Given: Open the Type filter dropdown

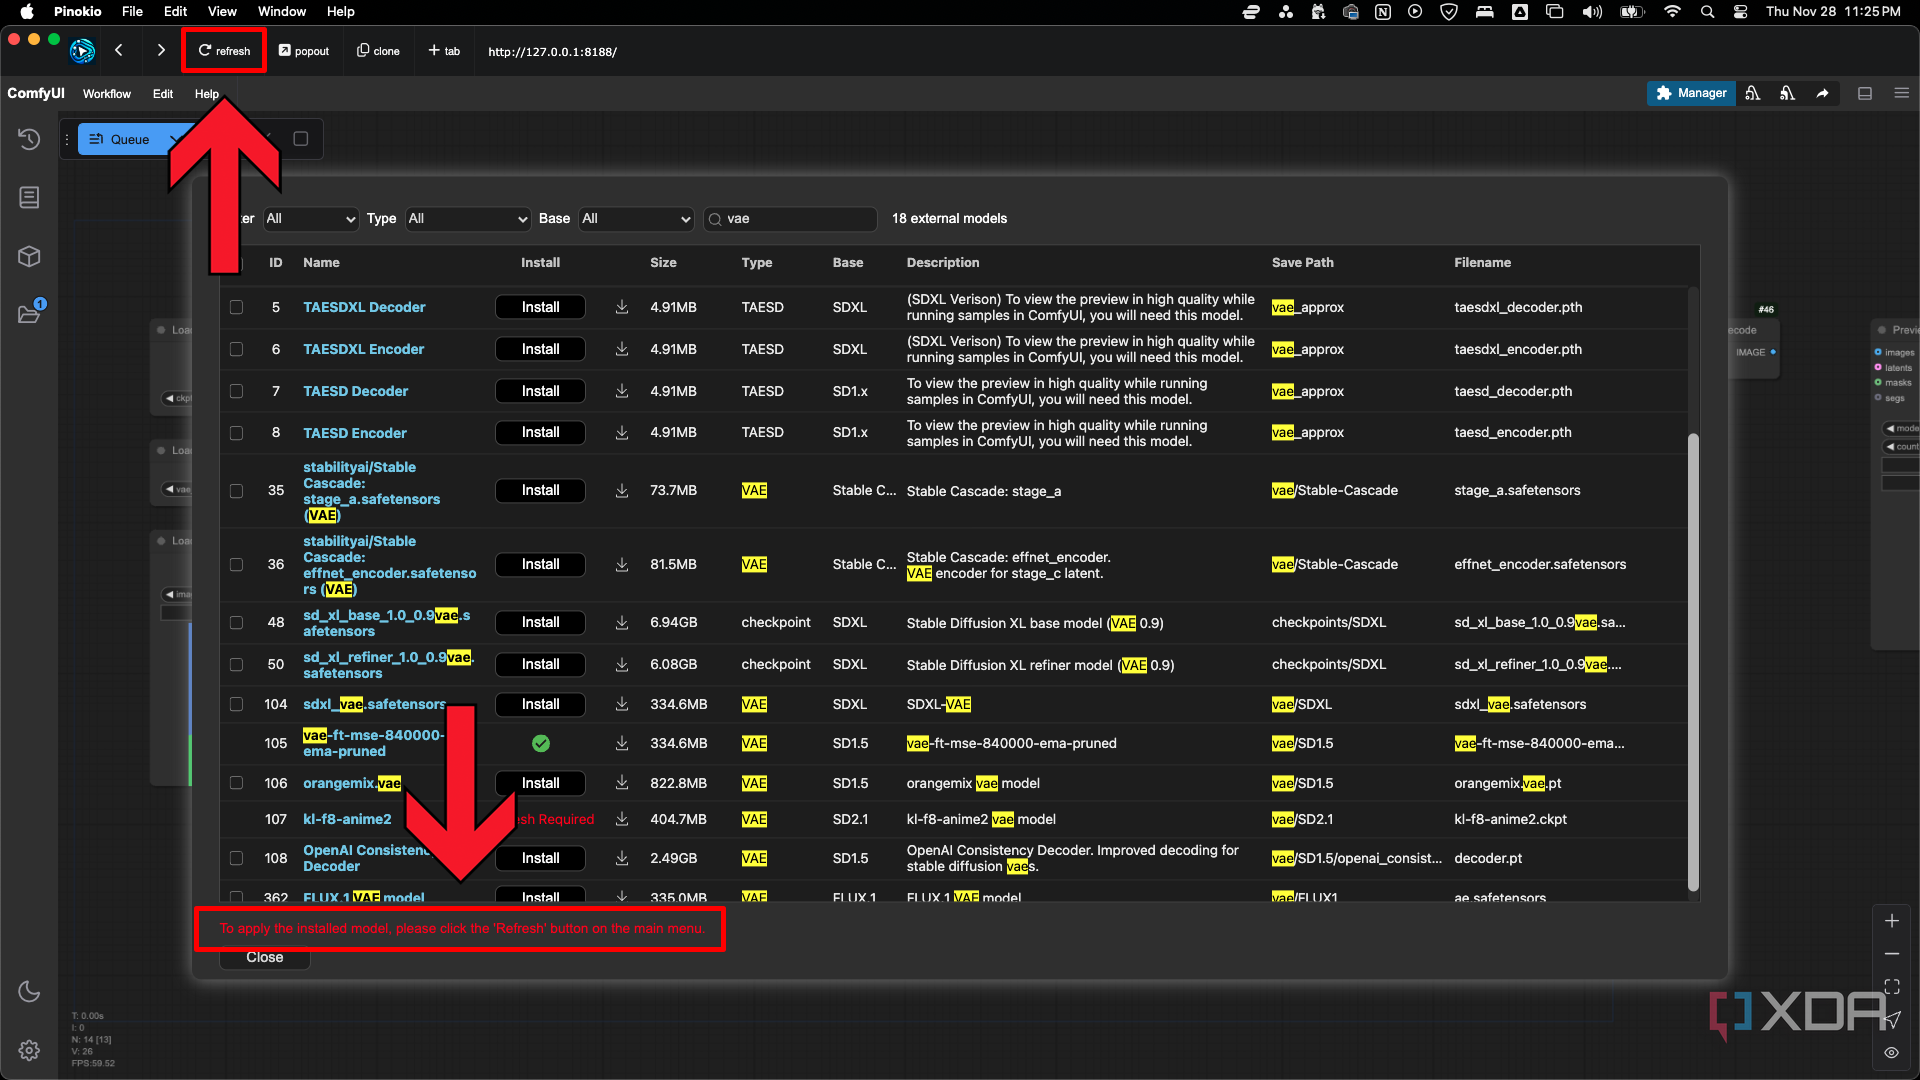Looking at the screenshot, I should click(x=467, y=218).
